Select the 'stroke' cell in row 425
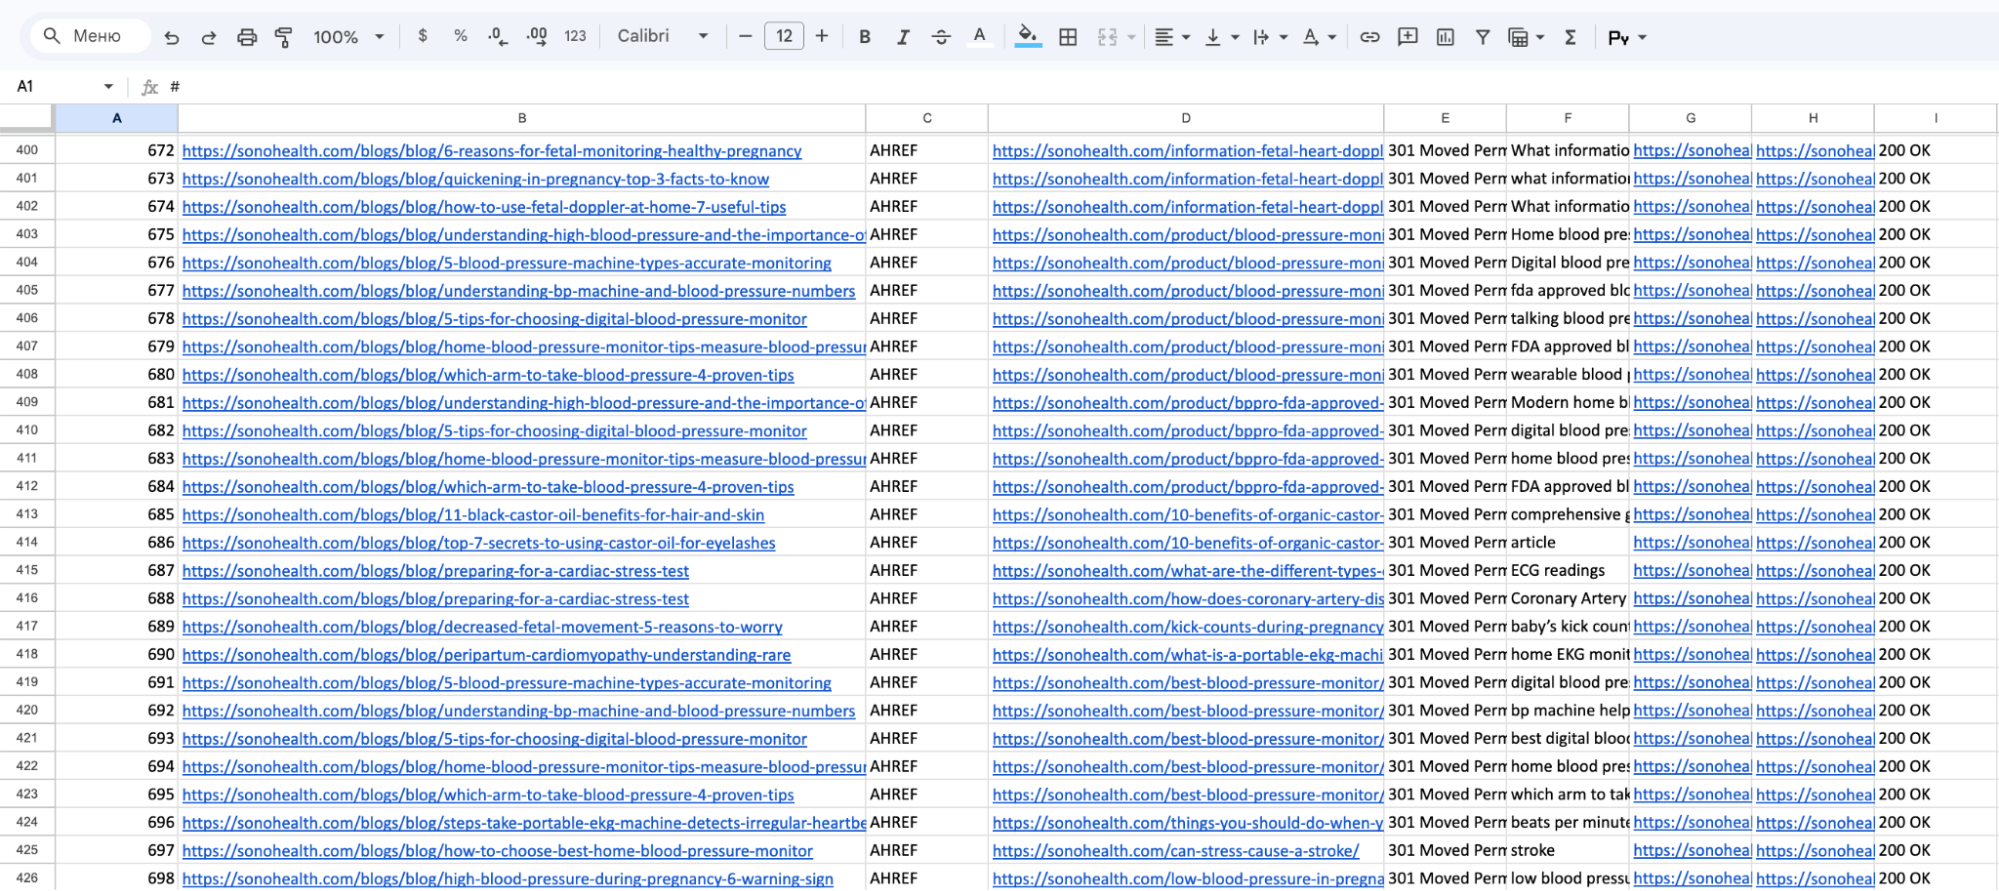 pos(1568,850)
